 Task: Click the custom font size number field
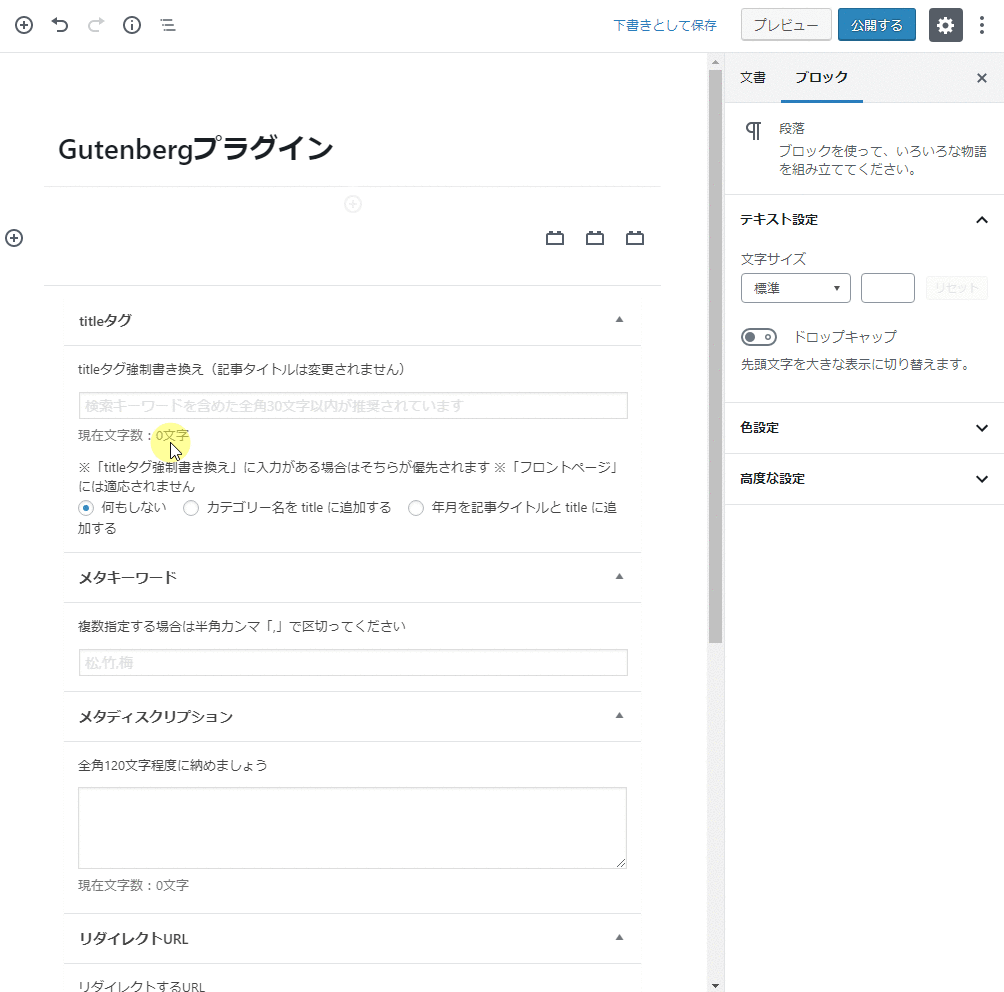887,288
